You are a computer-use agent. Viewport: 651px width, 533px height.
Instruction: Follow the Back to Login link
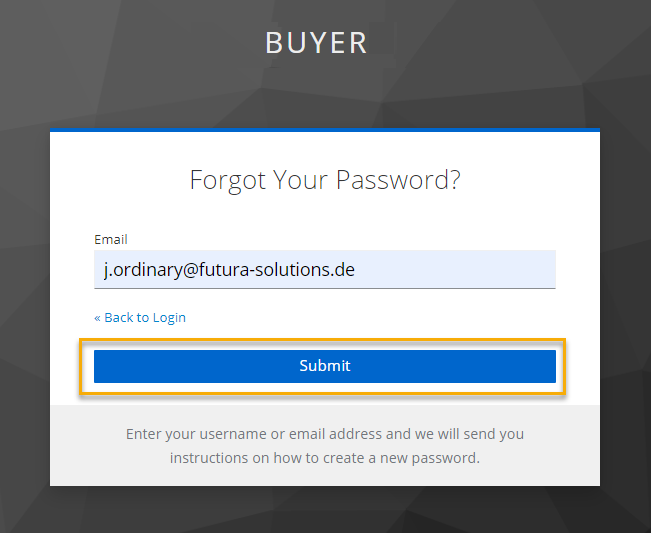144,317
